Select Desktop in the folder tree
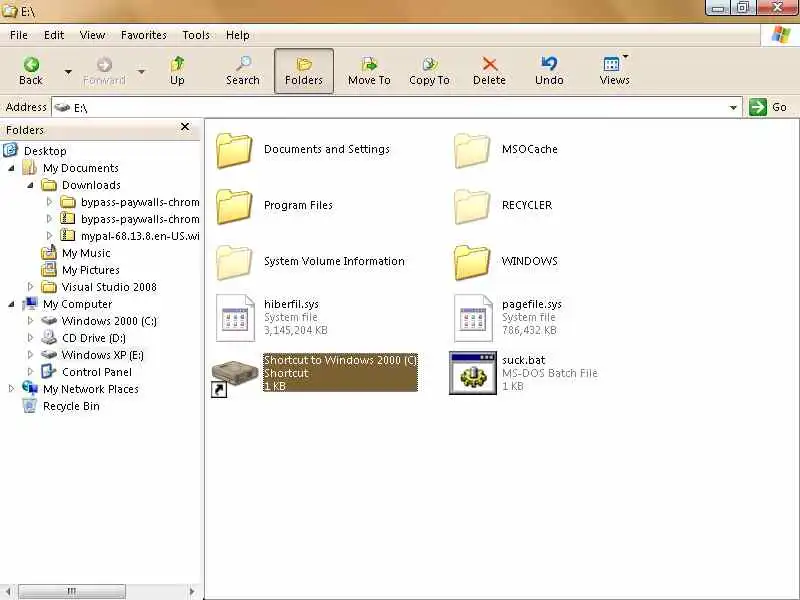The height and width of the screenshot is (600, 800). coord(45,151)
